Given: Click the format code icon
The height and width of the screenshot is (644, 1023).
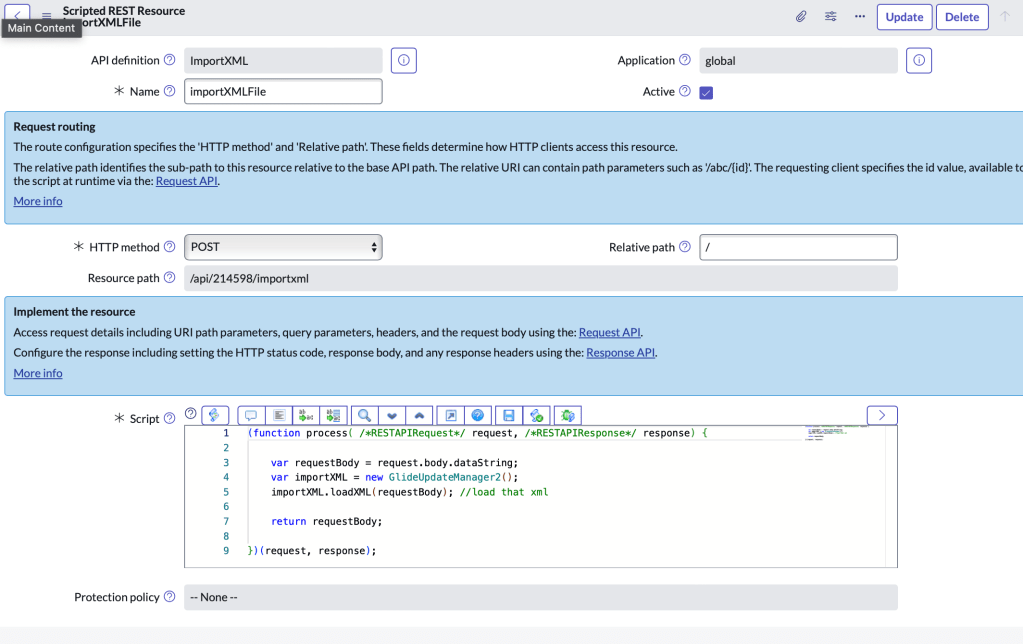Looking at the screenshot, I should click(280, 415).
